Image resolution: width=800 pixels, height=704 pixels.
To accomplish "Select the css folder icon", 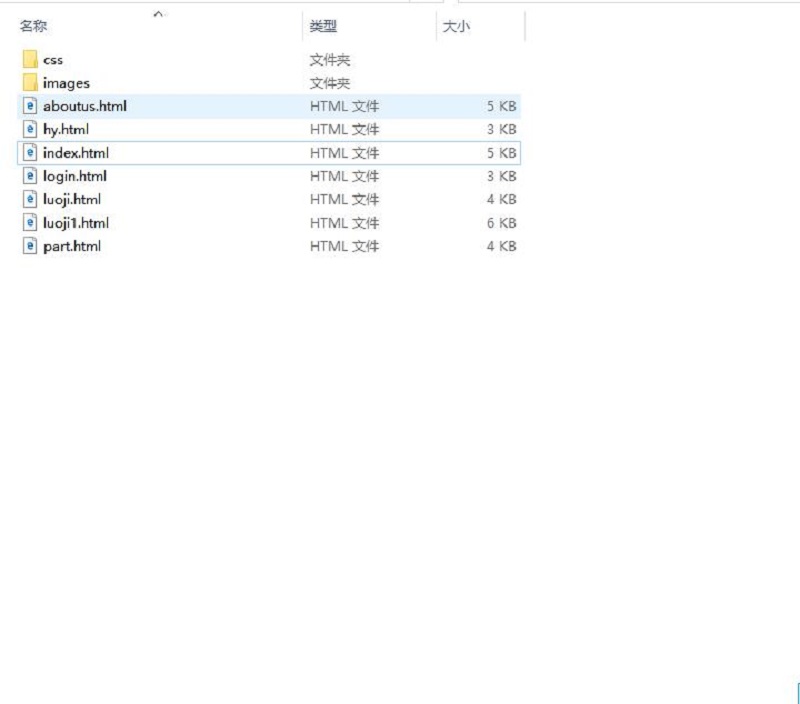I will click(30, 59).
